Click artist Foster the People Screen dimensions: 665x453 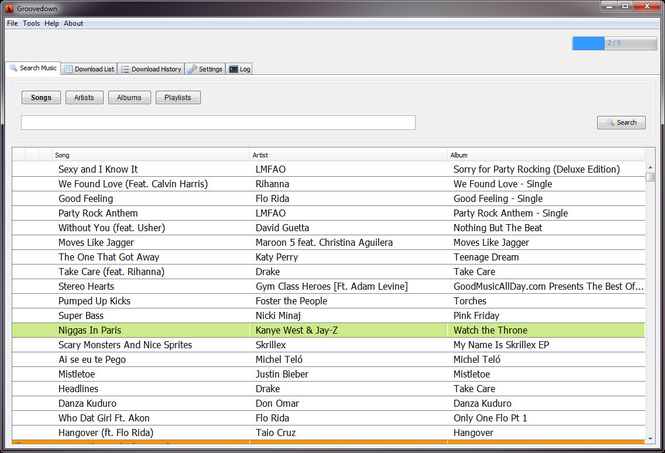tap(291, 301)
